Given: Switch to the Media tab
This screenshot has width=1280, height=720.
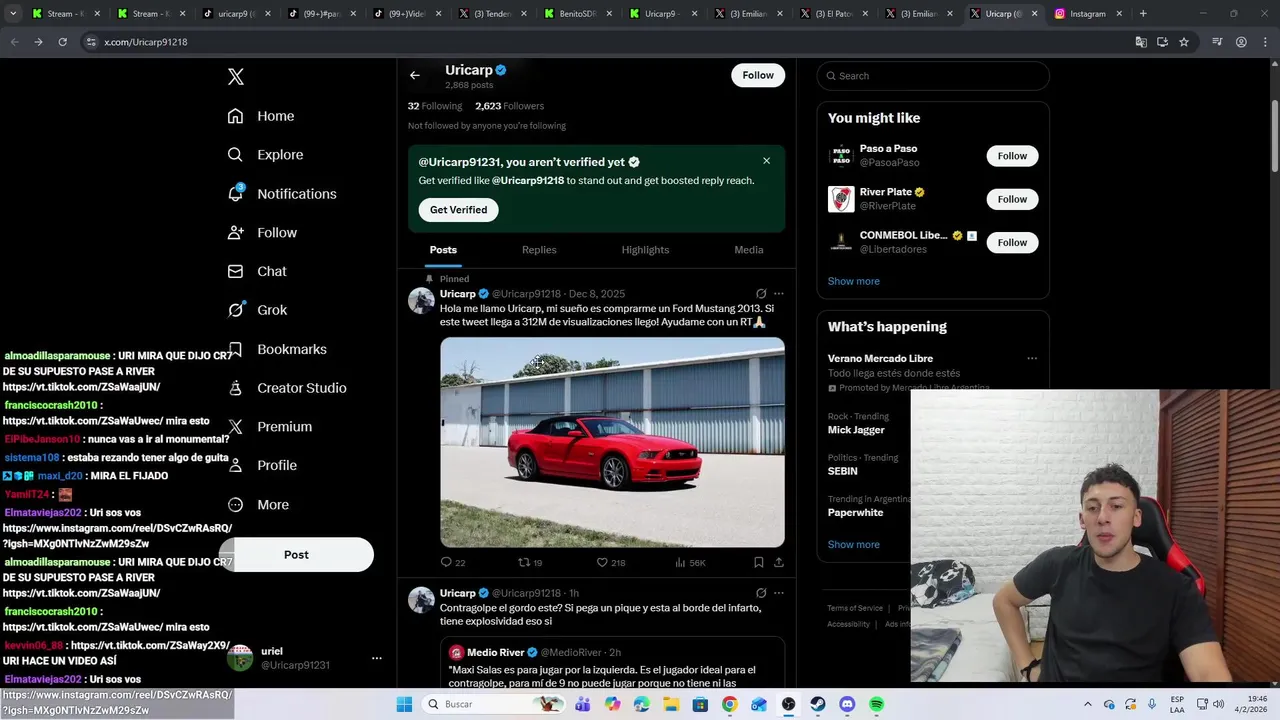Looking at the screenshot, I should click(749, 250).
